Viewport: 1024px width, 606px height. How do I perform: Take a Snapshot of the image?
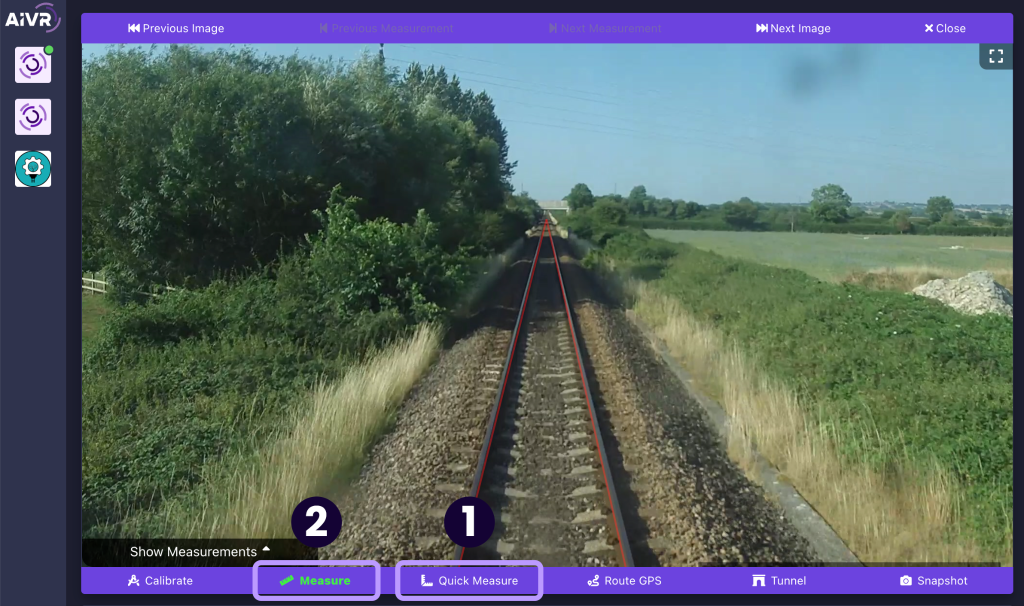click(934, 581)
